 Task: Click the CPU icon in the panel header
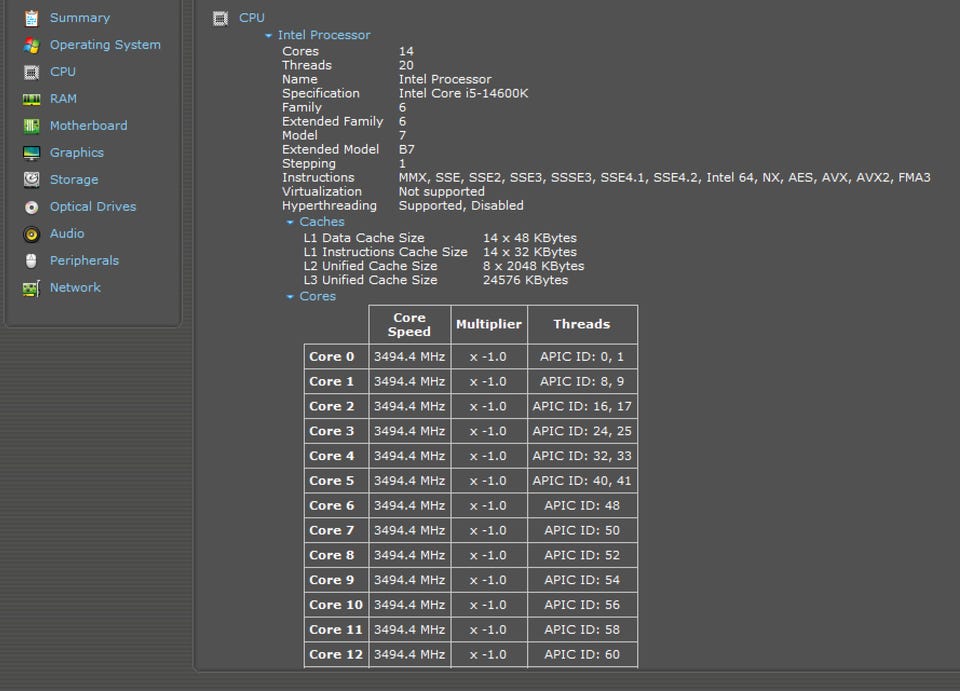[221, 18]
